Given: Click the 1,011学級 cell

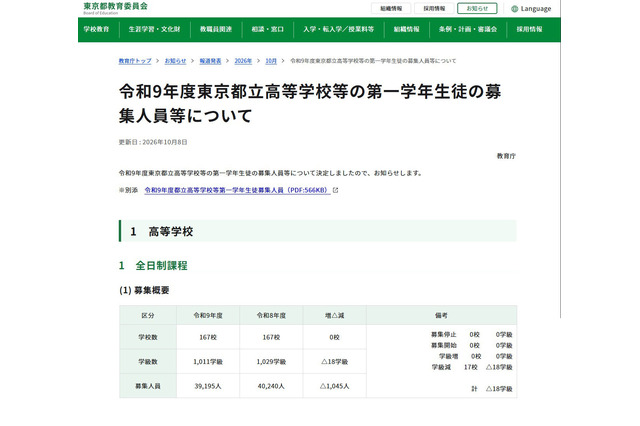Looking at the screenshot, I should tap(208, 362).
